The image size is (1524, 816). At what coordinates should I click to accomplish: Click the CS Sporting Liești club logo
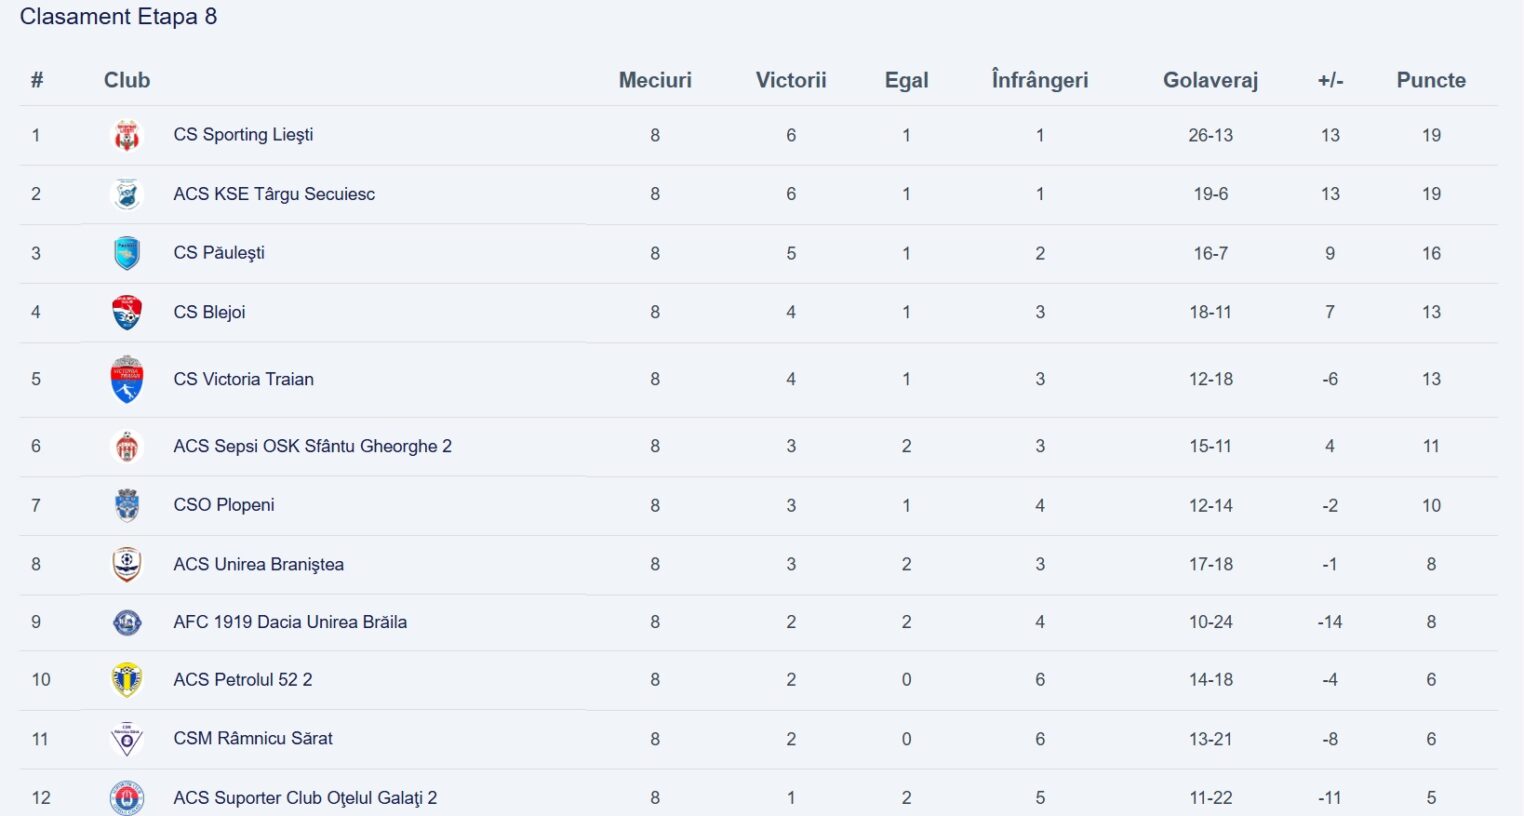point(127,135)
